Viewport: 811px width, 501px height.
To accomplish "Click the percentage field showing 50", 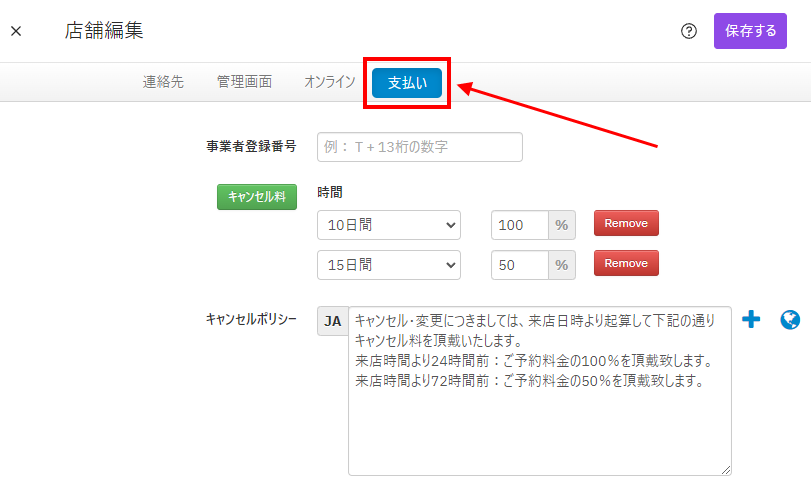I will point(520,264).
